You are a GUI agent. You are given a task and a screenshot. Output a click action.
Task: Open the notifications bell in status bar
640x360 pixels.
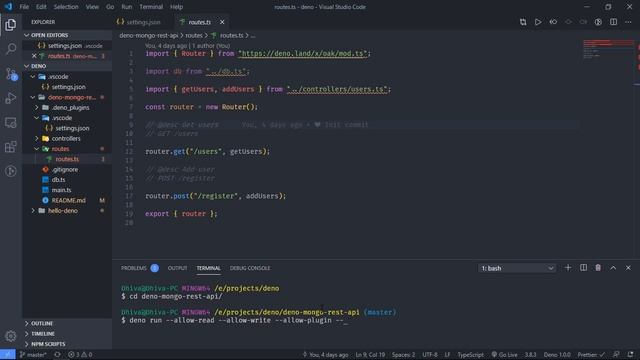(631, 355)
